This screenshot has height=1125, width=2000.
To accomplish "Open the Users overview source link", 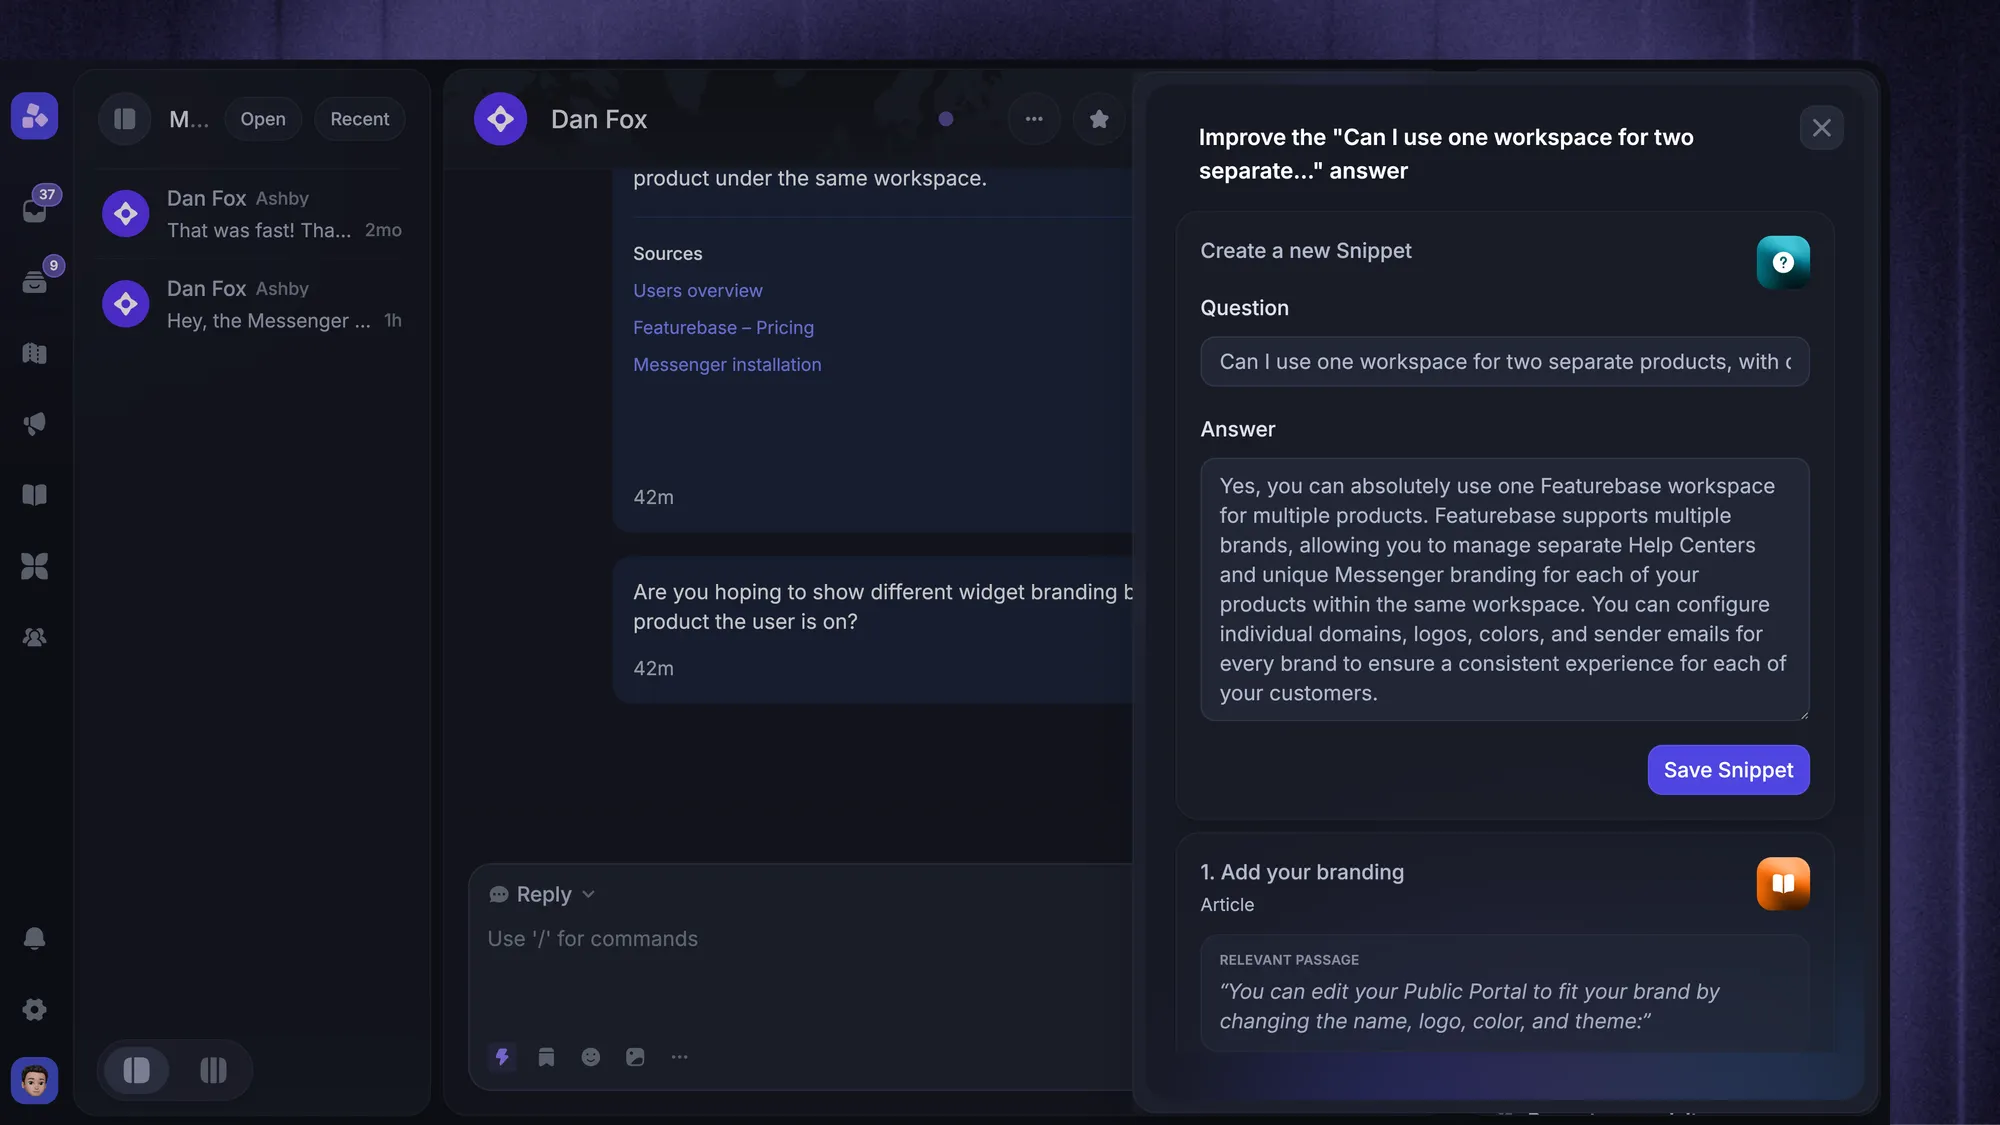I will tap(698, 291).
